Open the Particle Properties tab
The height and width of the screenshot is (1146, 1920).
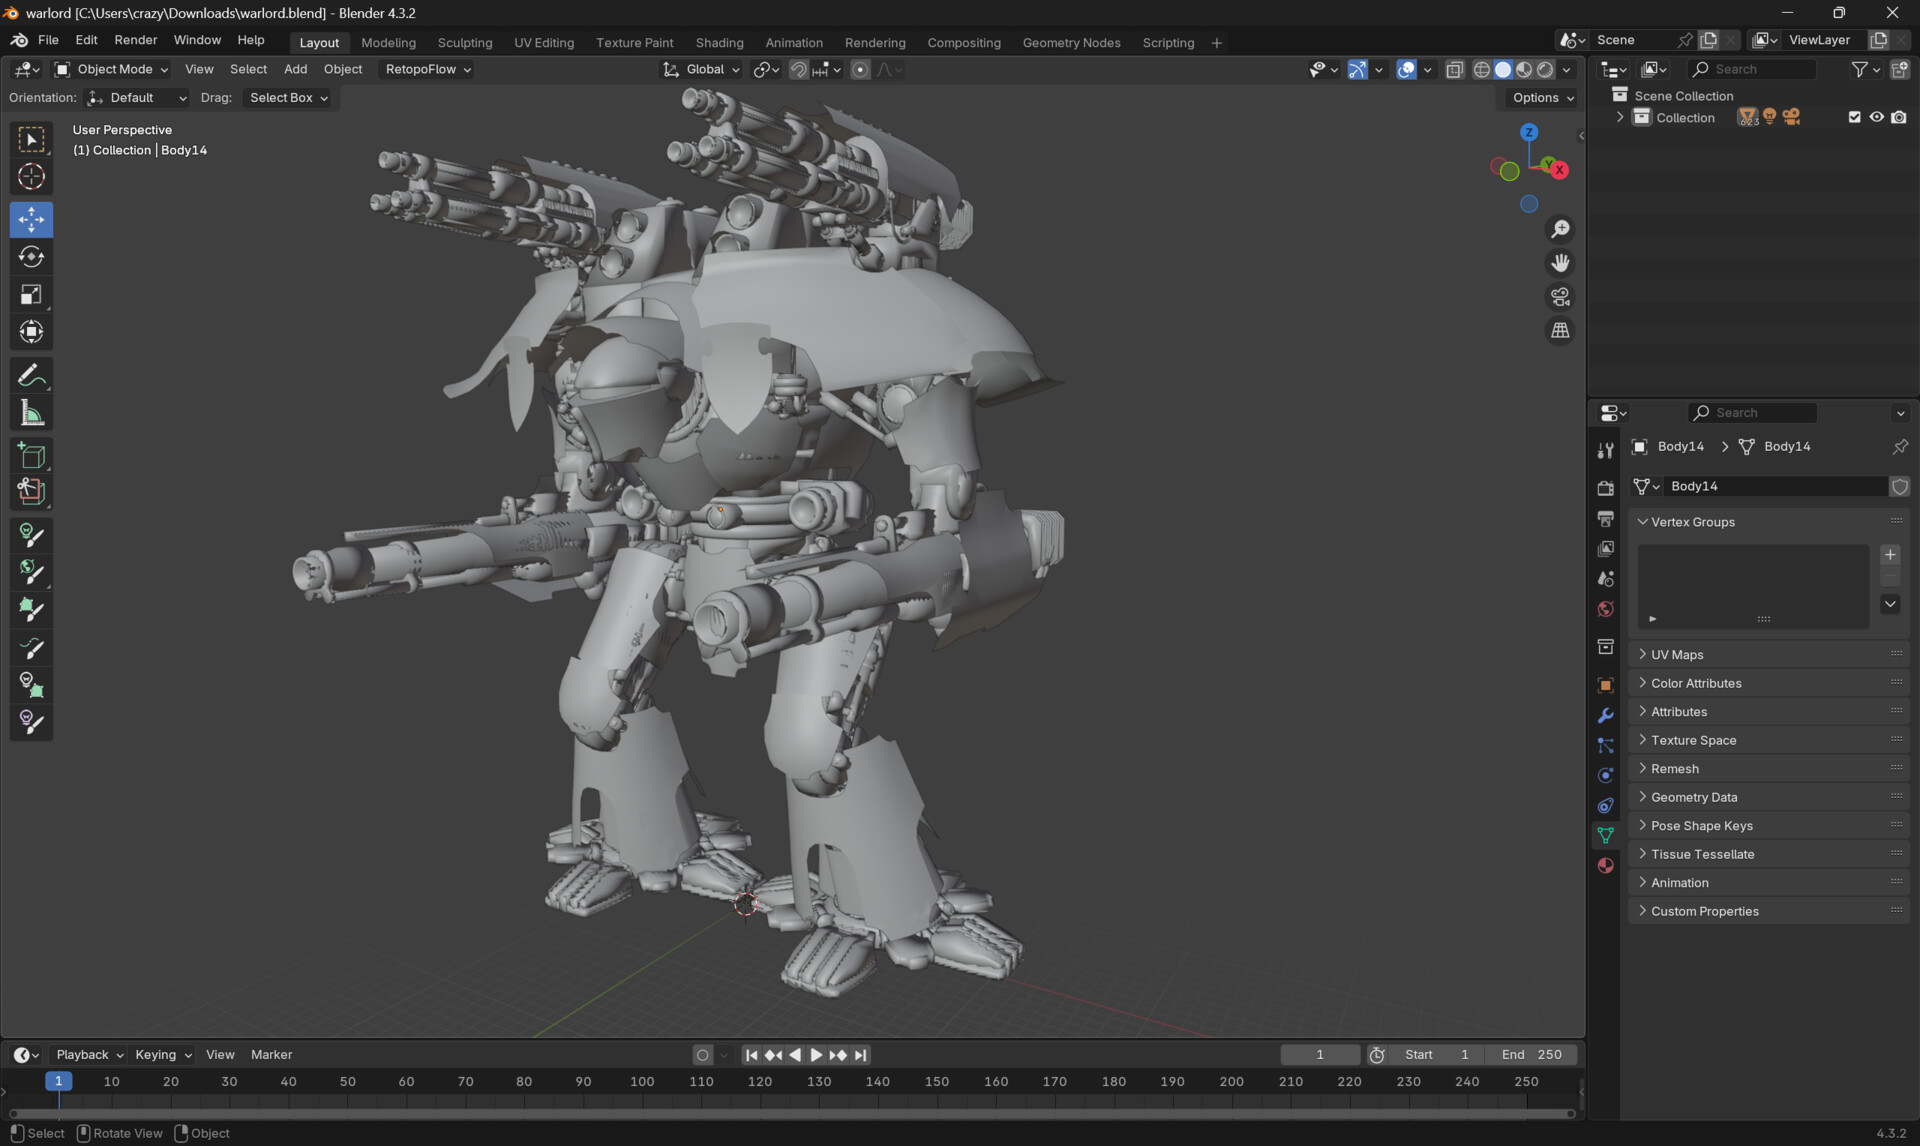click(x=1605, y=745)
